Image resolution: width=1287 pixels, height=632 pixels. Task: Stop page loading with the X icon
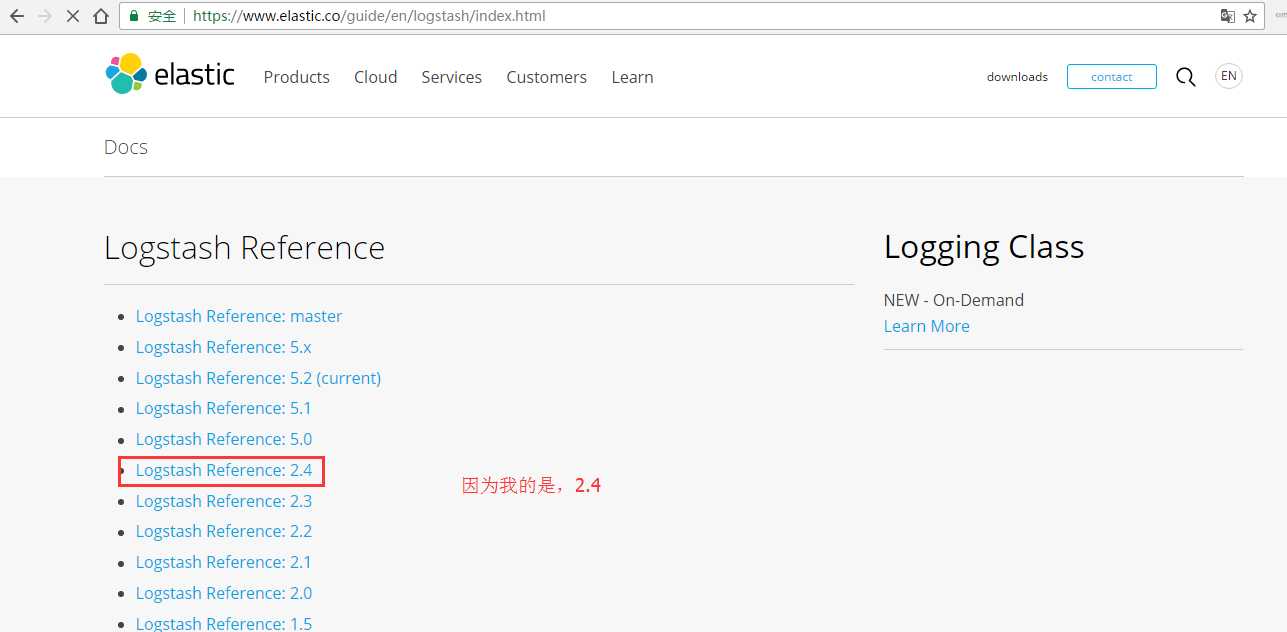pyautogui.click(x=72, y=16)
